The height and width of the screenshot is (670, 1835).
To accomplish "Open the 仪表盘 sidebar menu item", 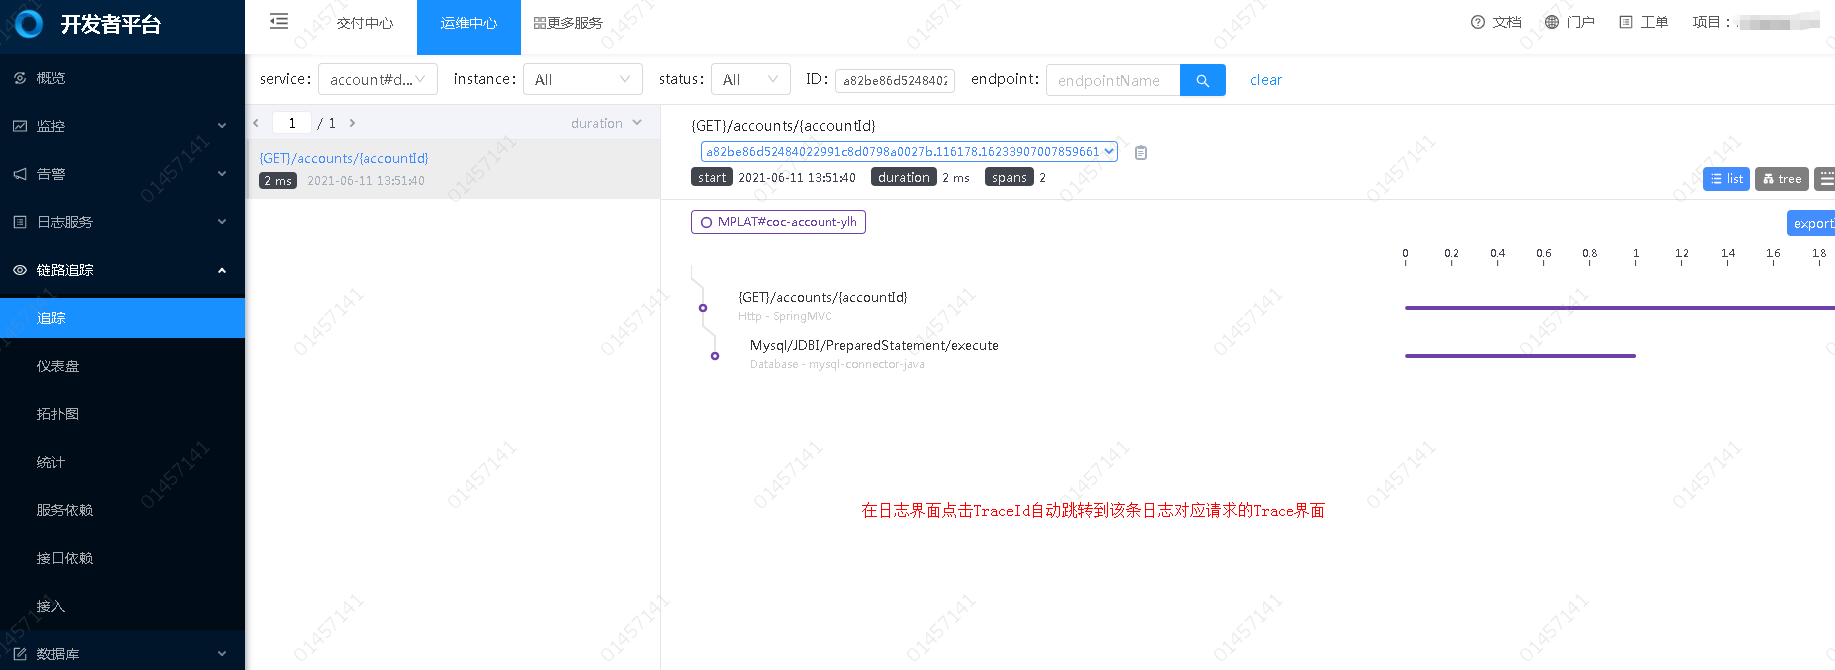I will point(58,366).
